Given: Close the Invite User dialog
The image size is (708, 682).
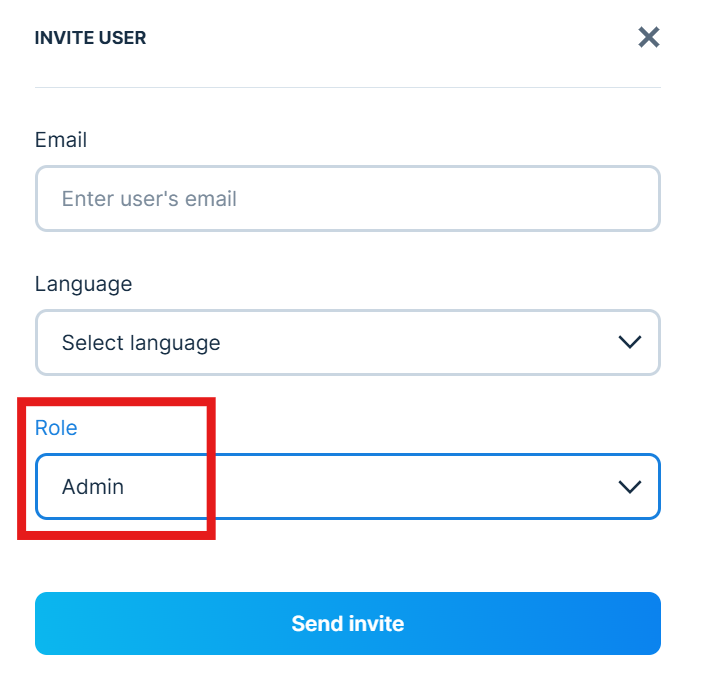Looking at the screenshot, I should point(649,38).
